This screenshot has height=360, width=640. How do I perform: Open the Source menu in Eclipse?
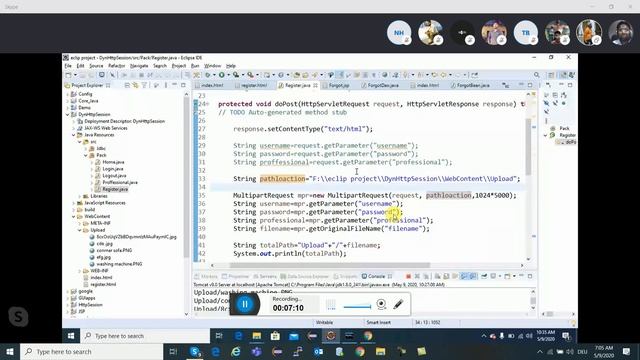pyautogui.click(x=96, y=66)
